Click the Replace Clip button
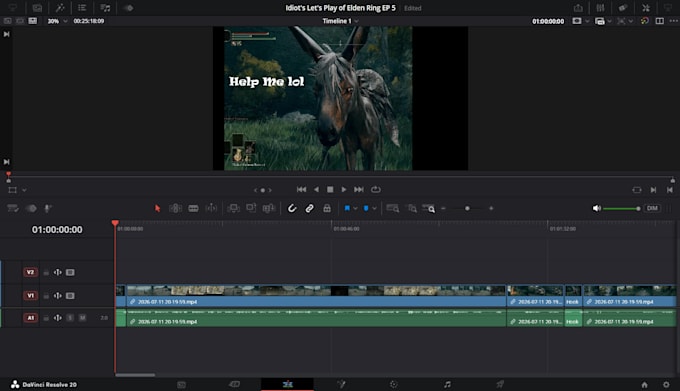The width and height of the screenshot is (680, 391). (269, 209)
